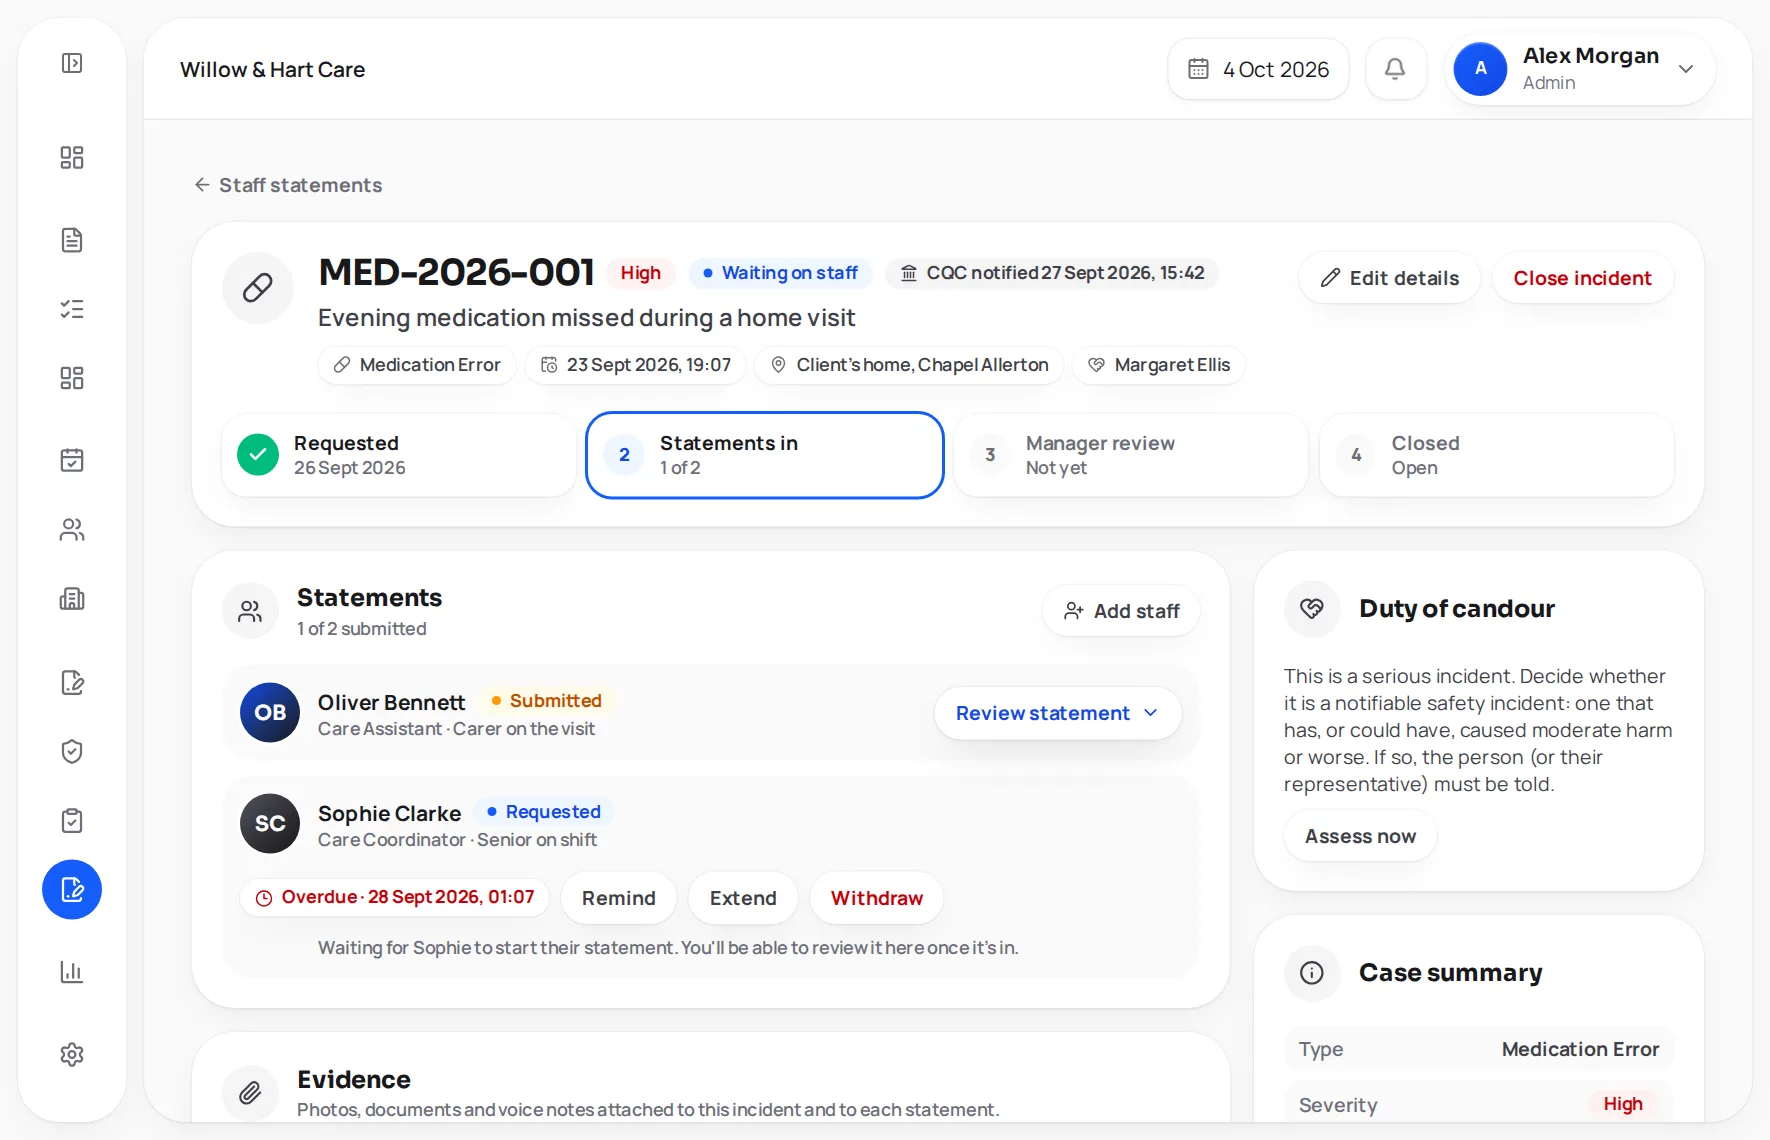This screenshot has height=1140, width=1770.
Task: Toggle the sidebar panel collapse icon
Action: [72, 63]
